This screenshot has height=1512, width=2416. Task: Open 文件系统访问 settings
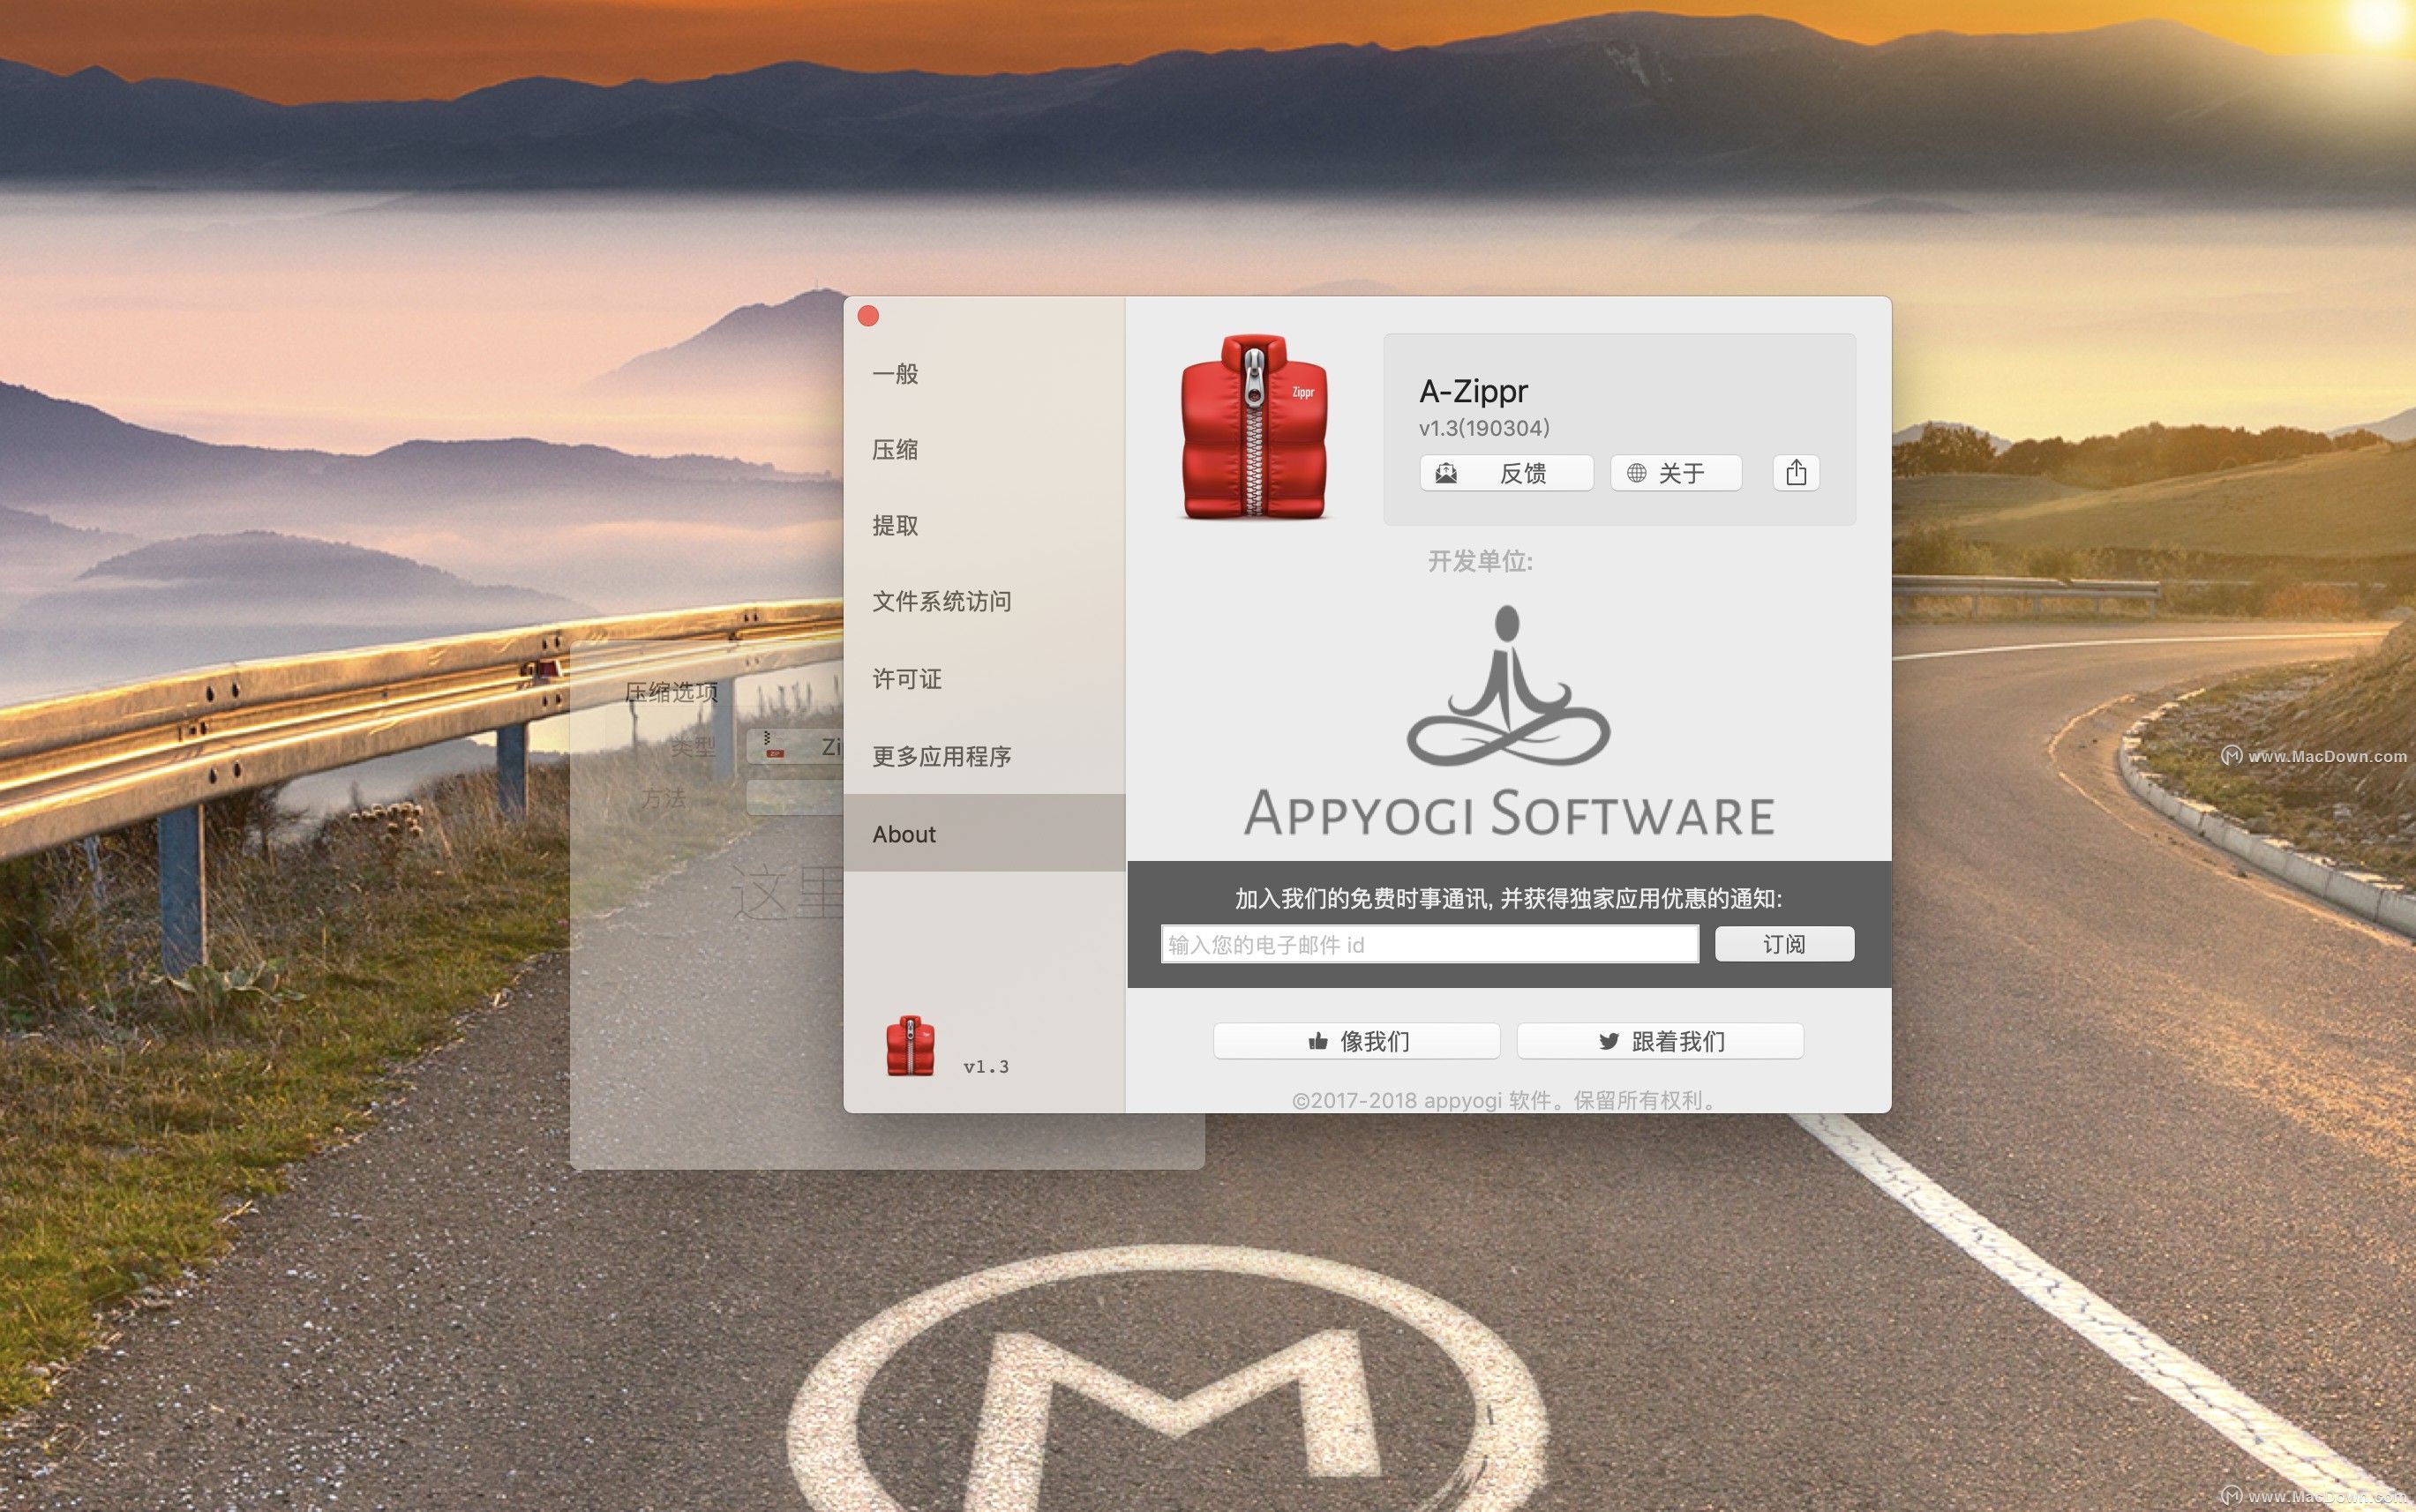coord(984,602)
